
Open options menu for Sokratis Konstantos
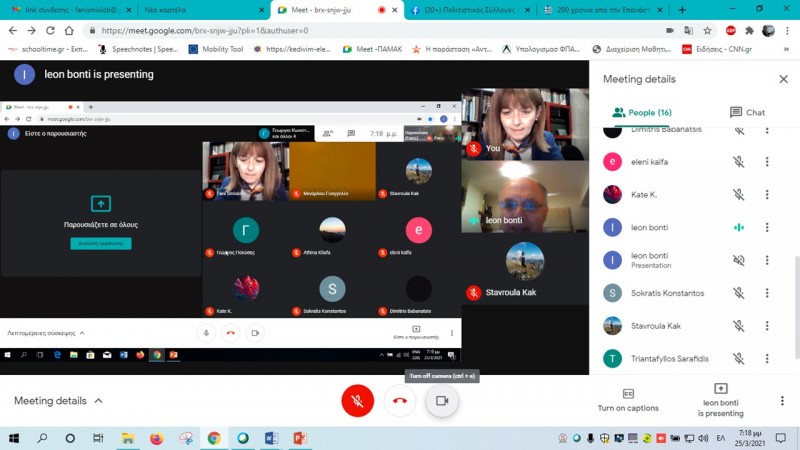tap(767, 293)
